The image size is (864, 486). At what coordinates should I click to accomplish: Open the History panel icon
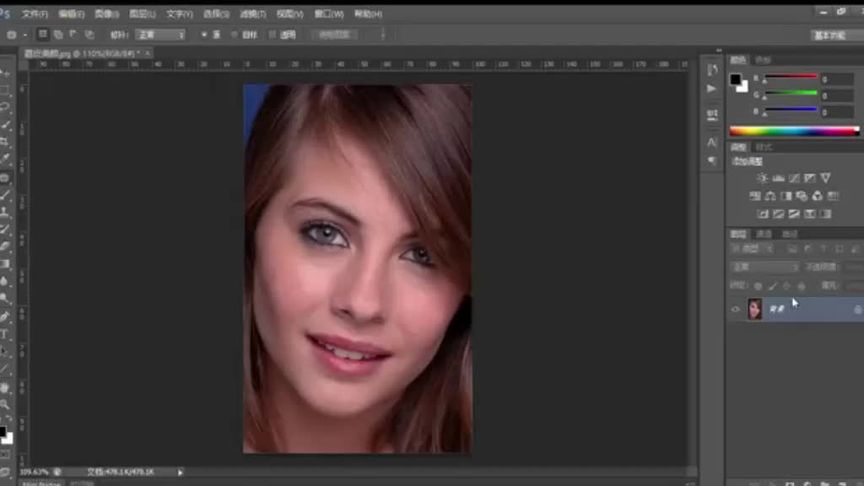[712, 69]
